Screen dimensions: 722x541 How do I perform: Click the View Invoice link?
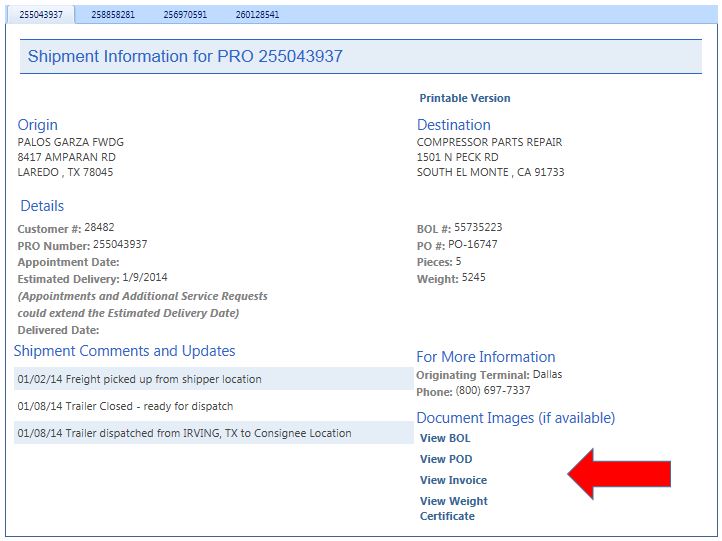[x=453, y=480]
